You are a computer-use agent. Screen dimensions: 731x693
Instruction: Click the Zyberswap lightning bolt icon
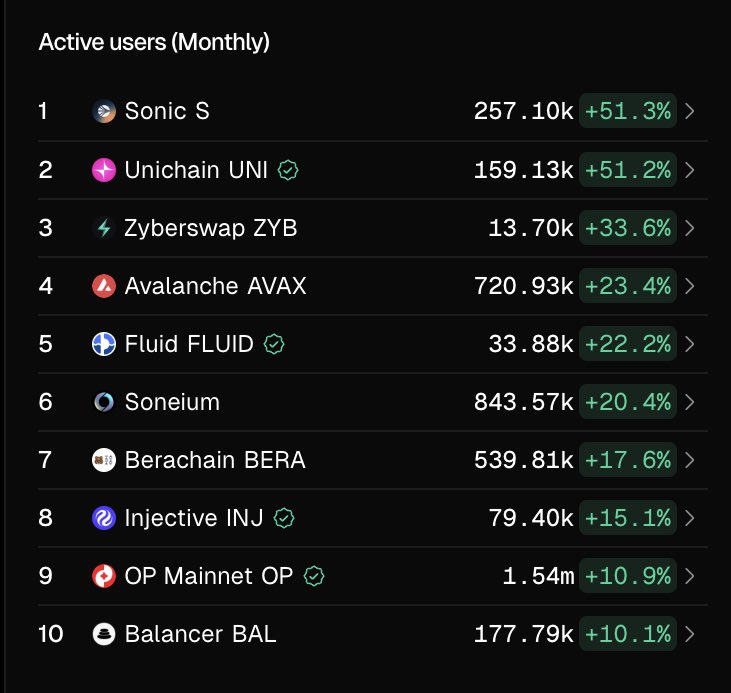104,228
